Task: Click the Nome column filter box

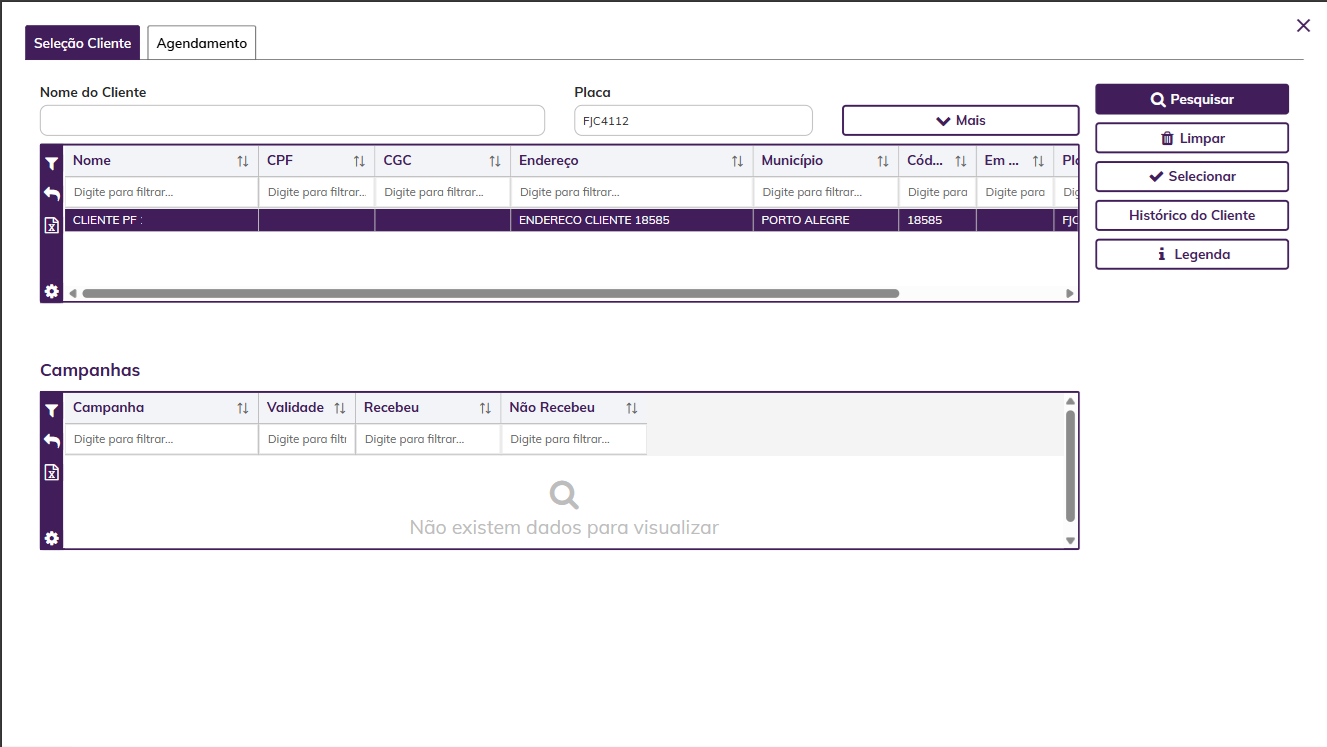Action: coord(161,192)
